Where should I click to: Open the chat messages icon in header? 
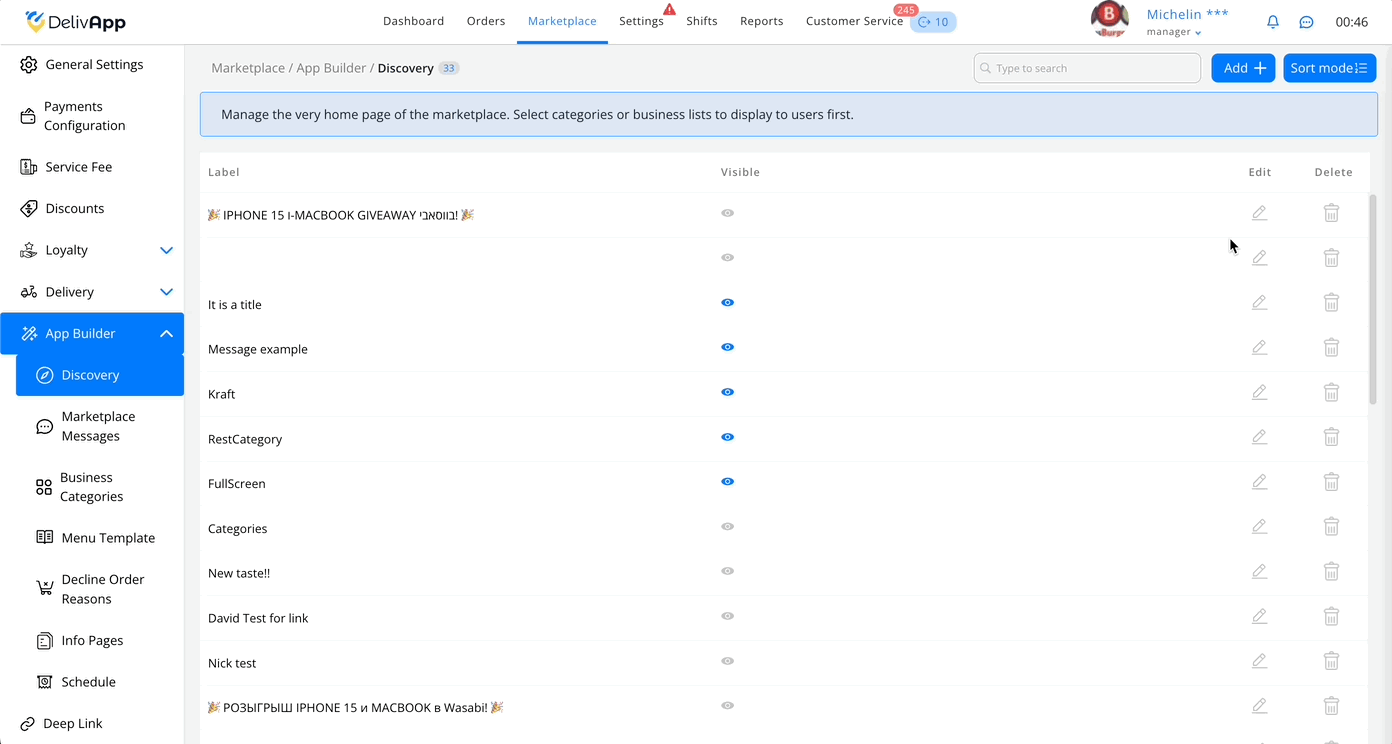[x=1306, y=22]
